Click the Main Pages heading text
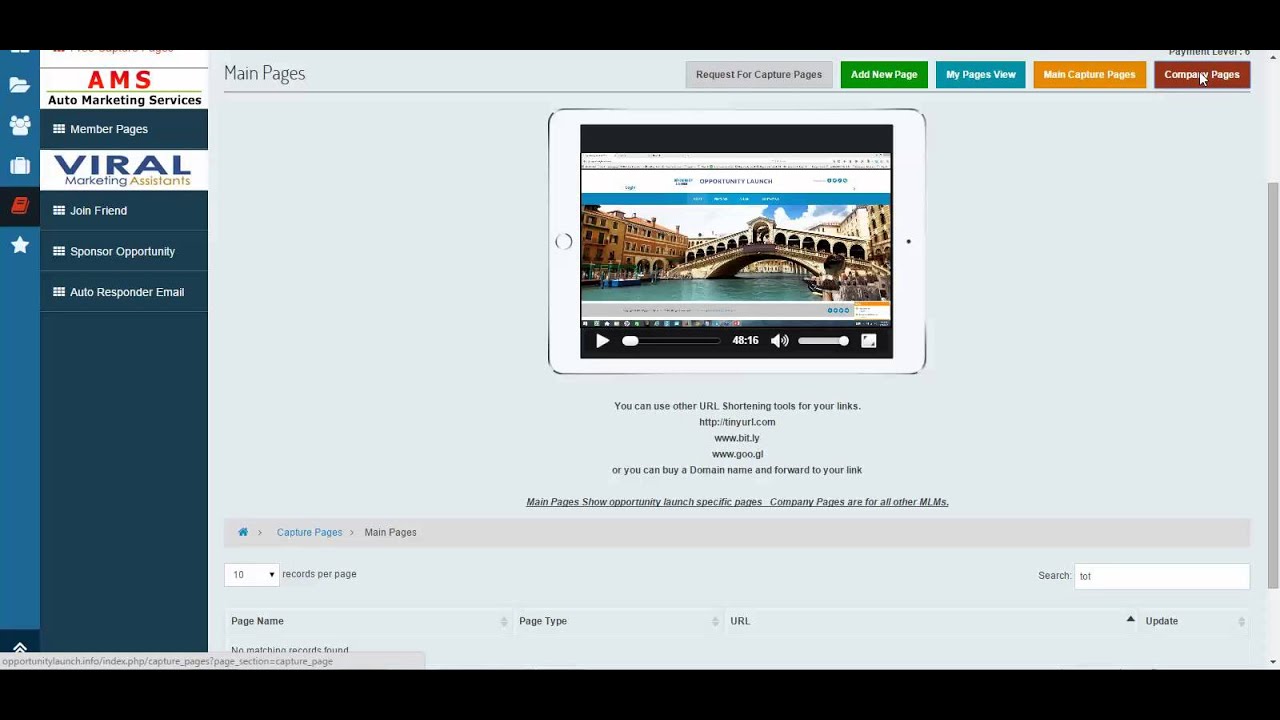 pos(264,73)
